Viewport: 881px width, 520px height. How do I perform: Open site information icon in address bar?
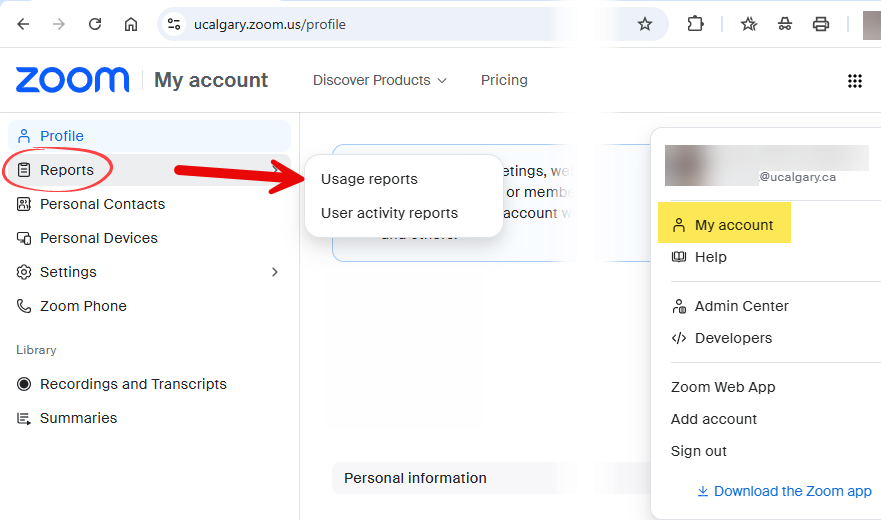[174, 24]
